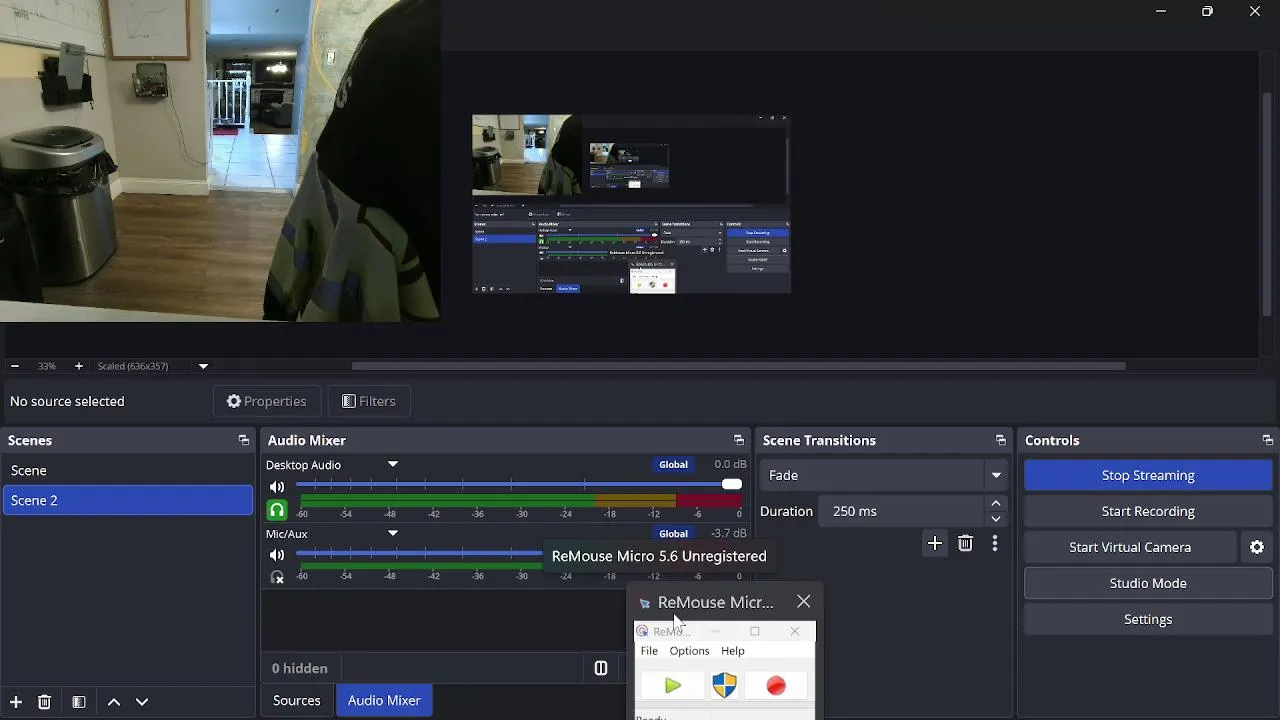Pop out the Scene Transitions dock panel
This screenshot has width=1280, height=720.
[x=1001, y=440]
